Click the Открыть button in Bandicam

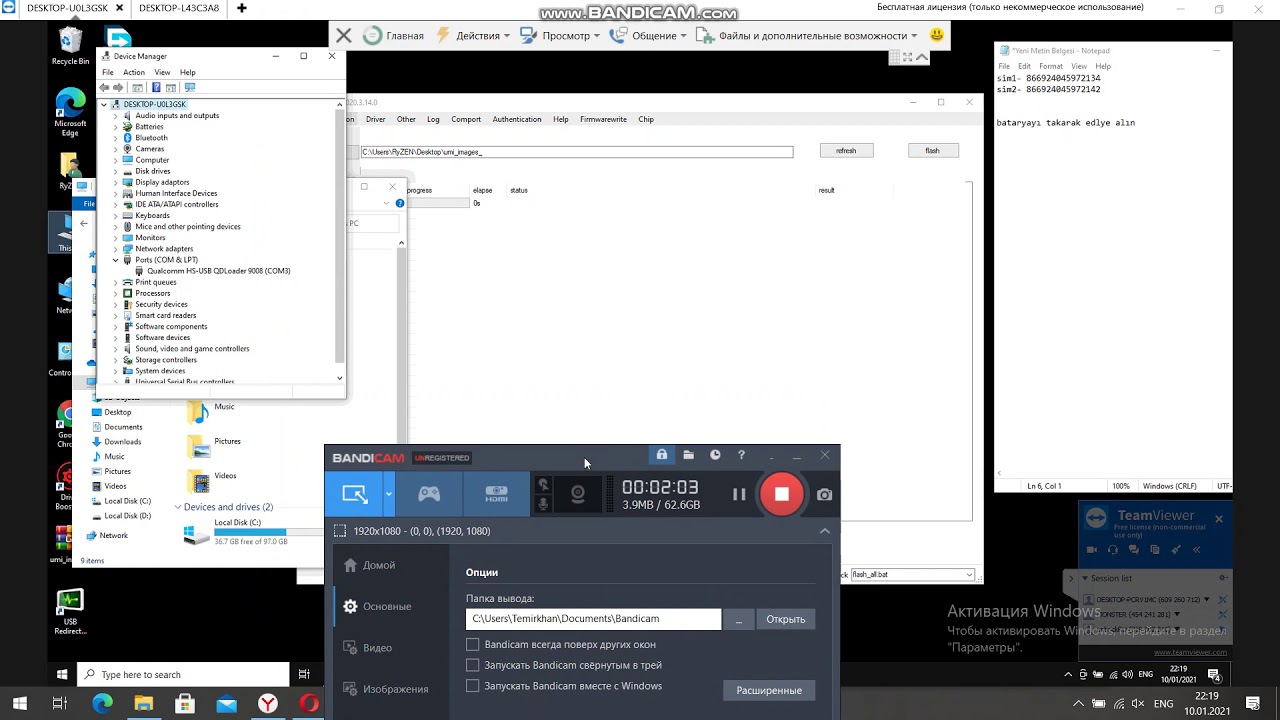click(x=785, y=620)
